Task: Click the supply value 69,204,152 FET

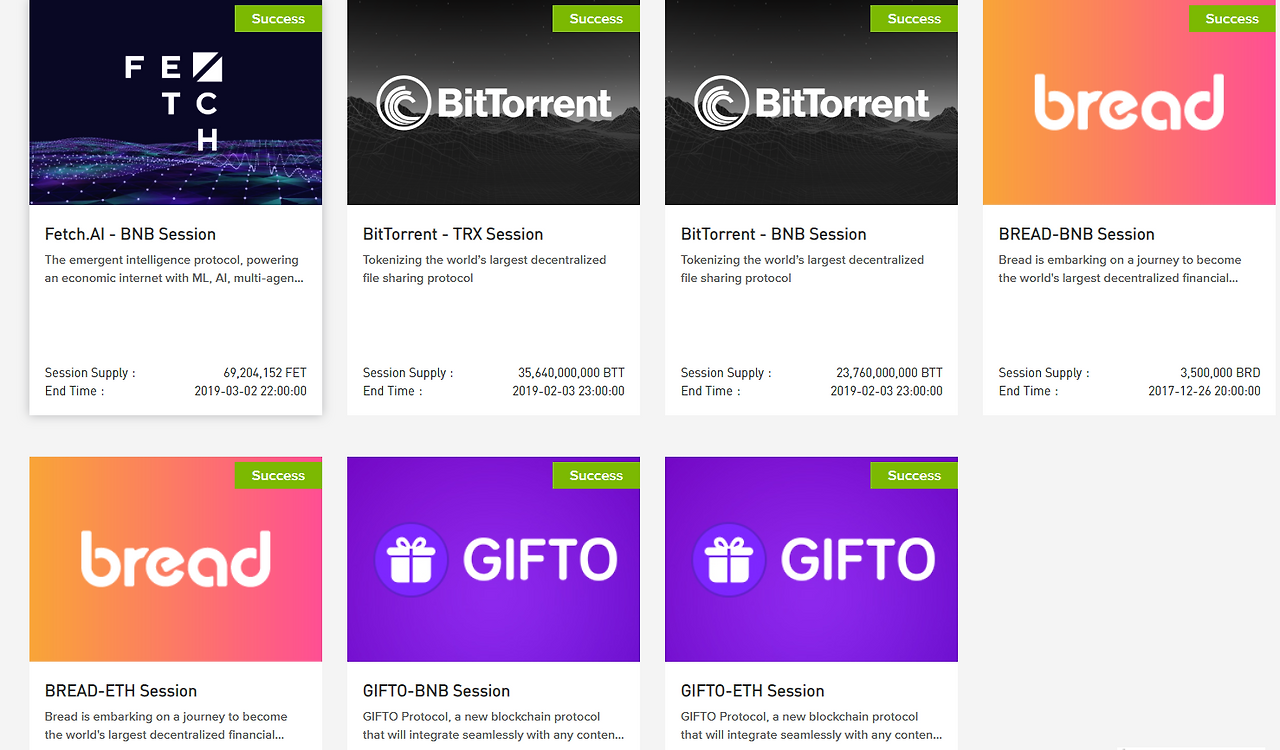Action: (265, 373)
